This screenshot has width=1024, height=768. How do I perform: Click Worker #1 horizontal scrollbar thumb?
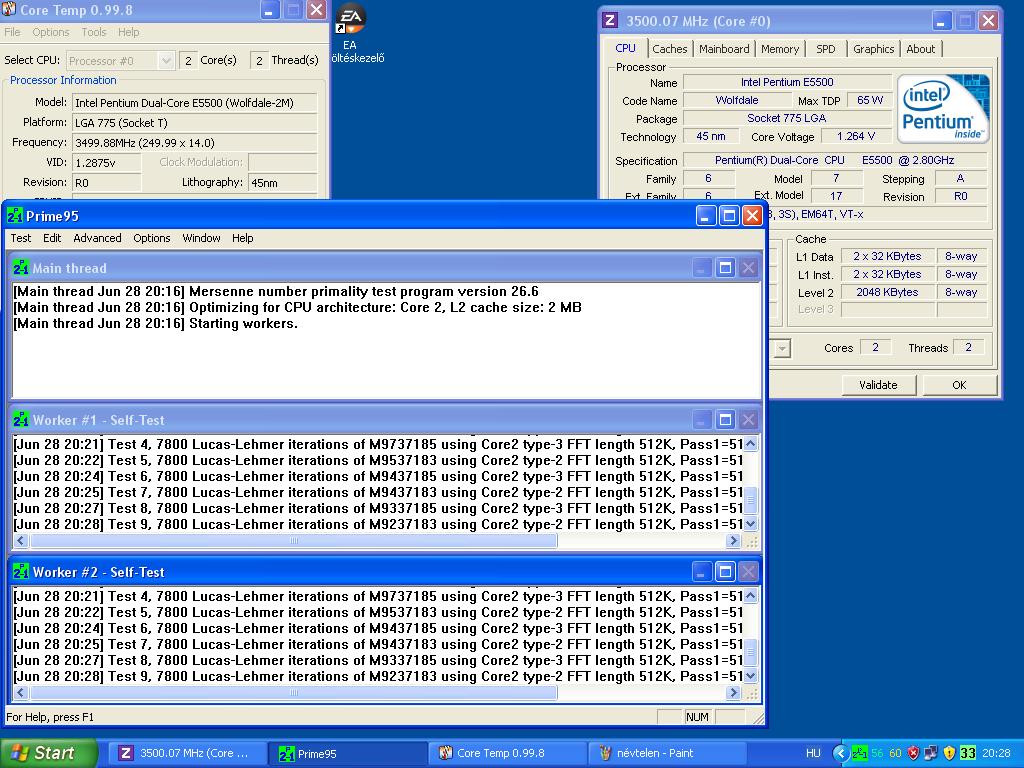(293, 541)
